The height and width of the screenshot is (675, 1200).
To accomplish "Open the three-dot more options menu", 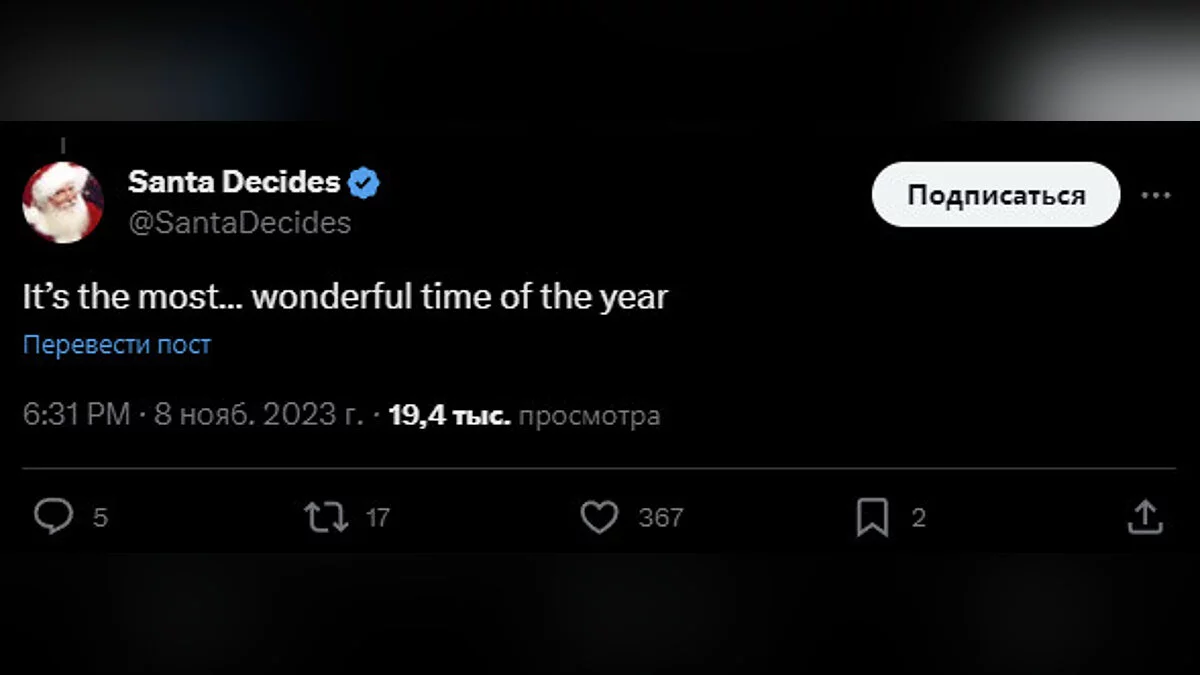I will click(x=1155, y=196).
